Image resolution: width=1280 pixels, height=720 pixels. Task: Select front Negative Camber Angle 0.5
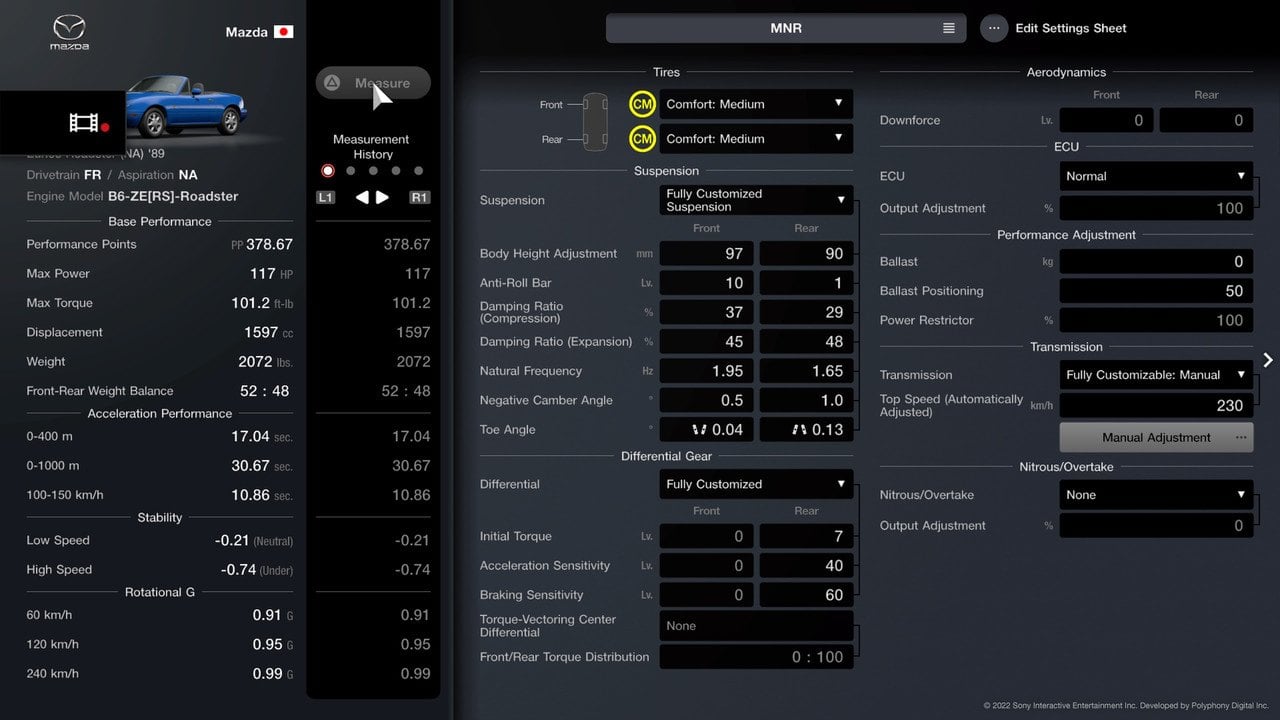coord(707,400)
